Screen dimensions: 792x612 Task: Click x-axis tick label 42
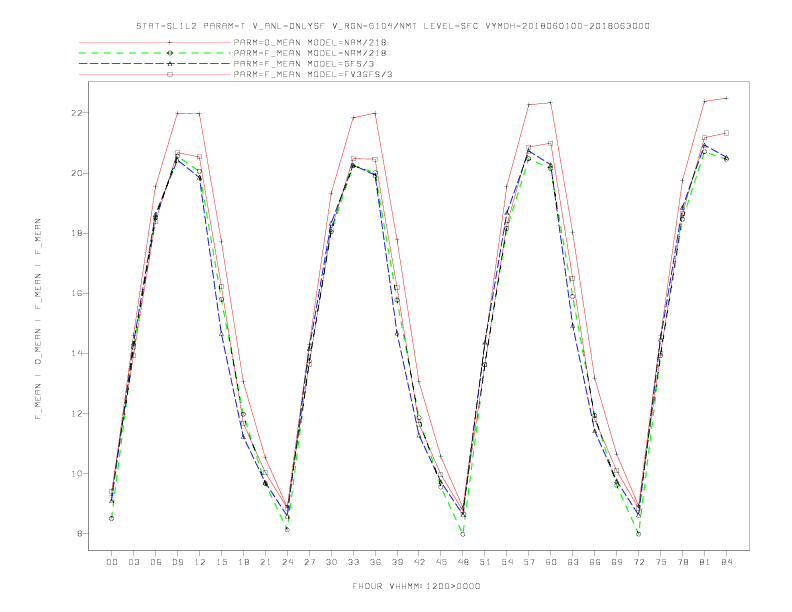click(x=419, y=562)
